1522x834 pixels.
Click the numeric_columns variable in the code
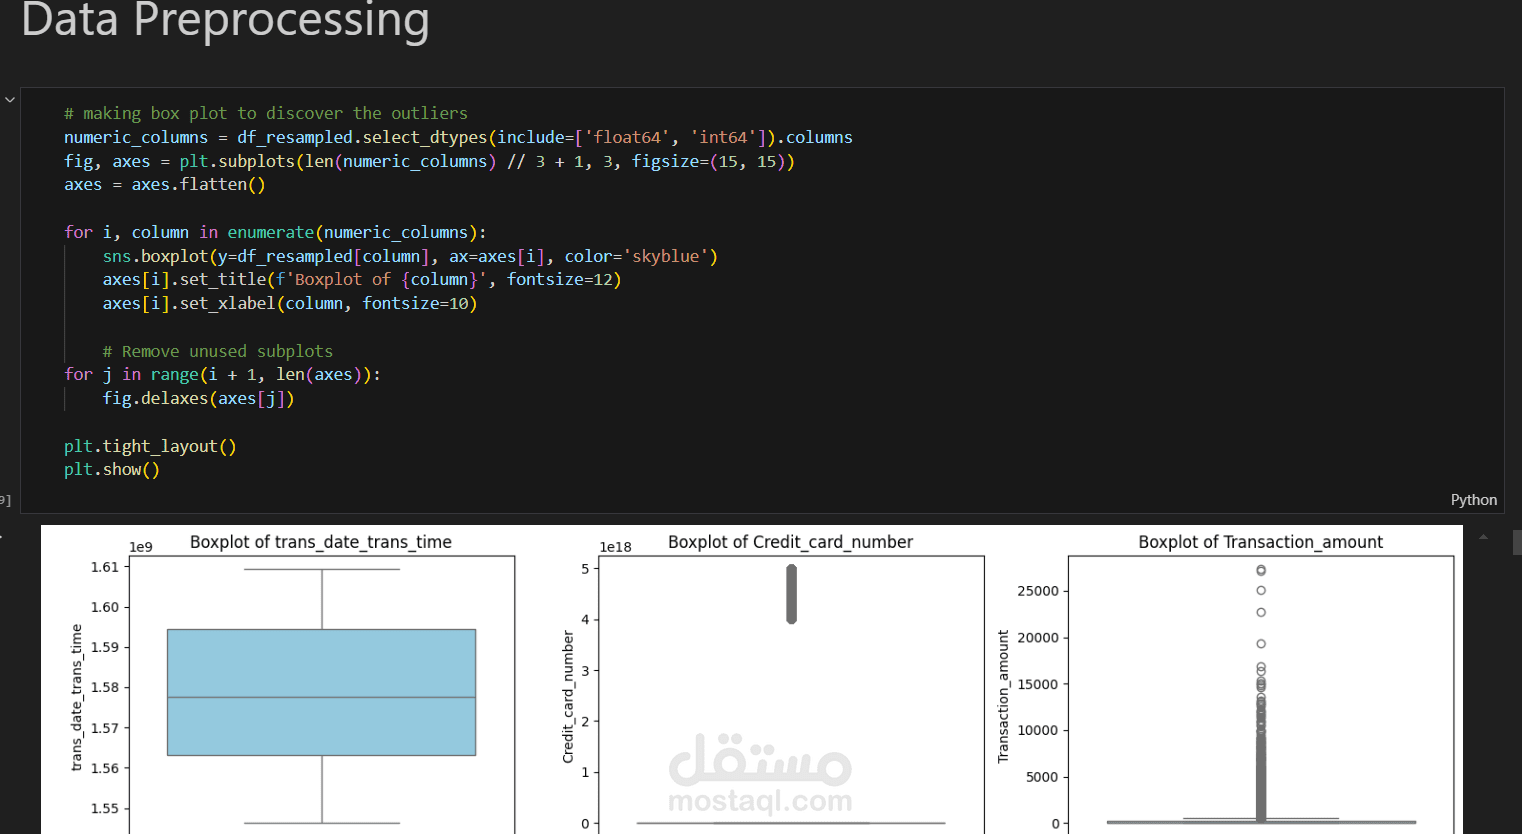135,137
